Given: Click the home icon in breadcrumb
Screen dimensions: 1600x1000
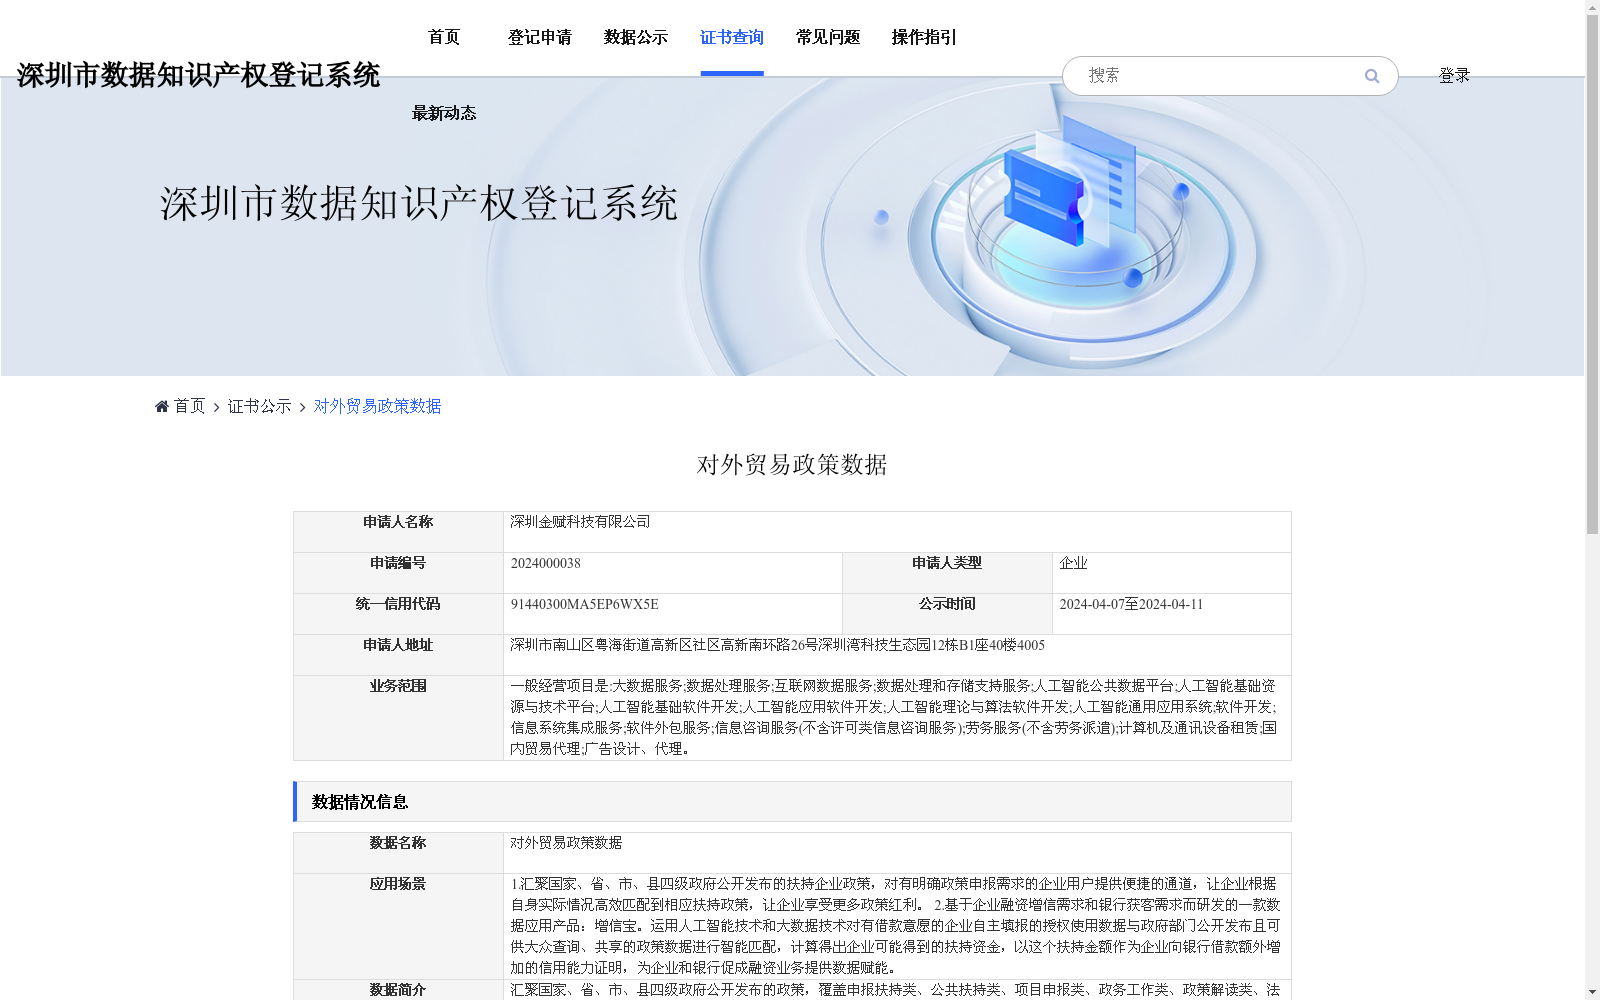Looking at the screenshot, I should click(162, 406).
